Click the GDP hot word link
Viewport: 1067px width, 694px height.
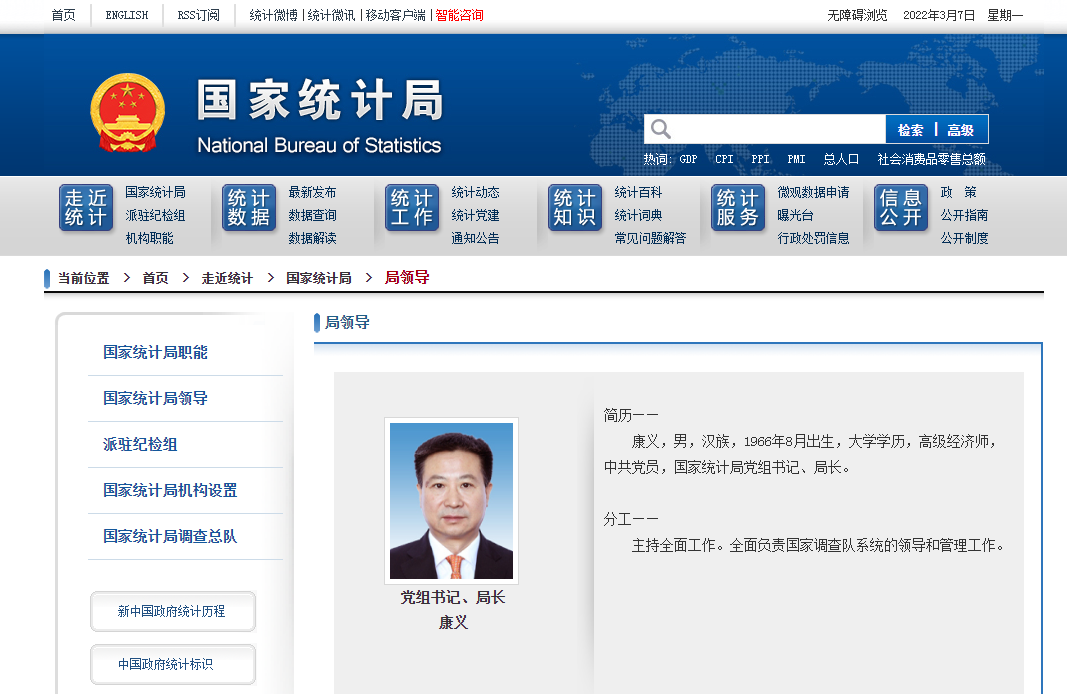(688, 159)
